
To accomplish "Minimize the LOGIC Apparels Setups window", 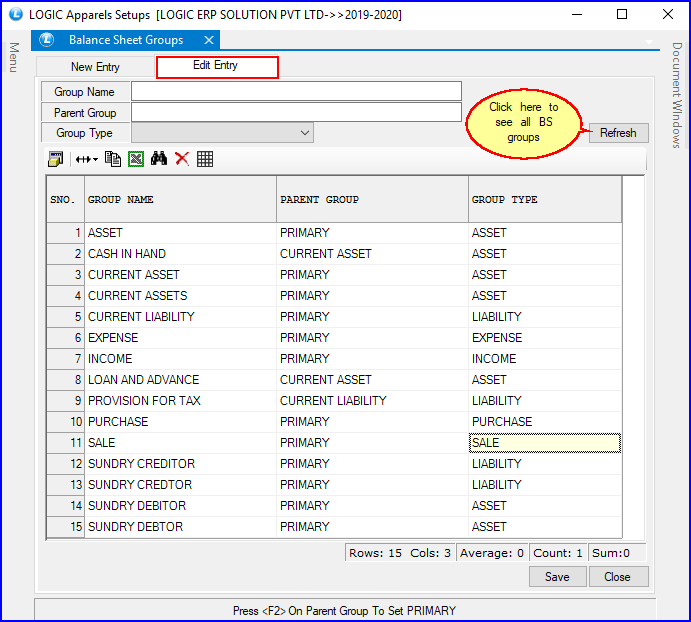I will [577, 15].
